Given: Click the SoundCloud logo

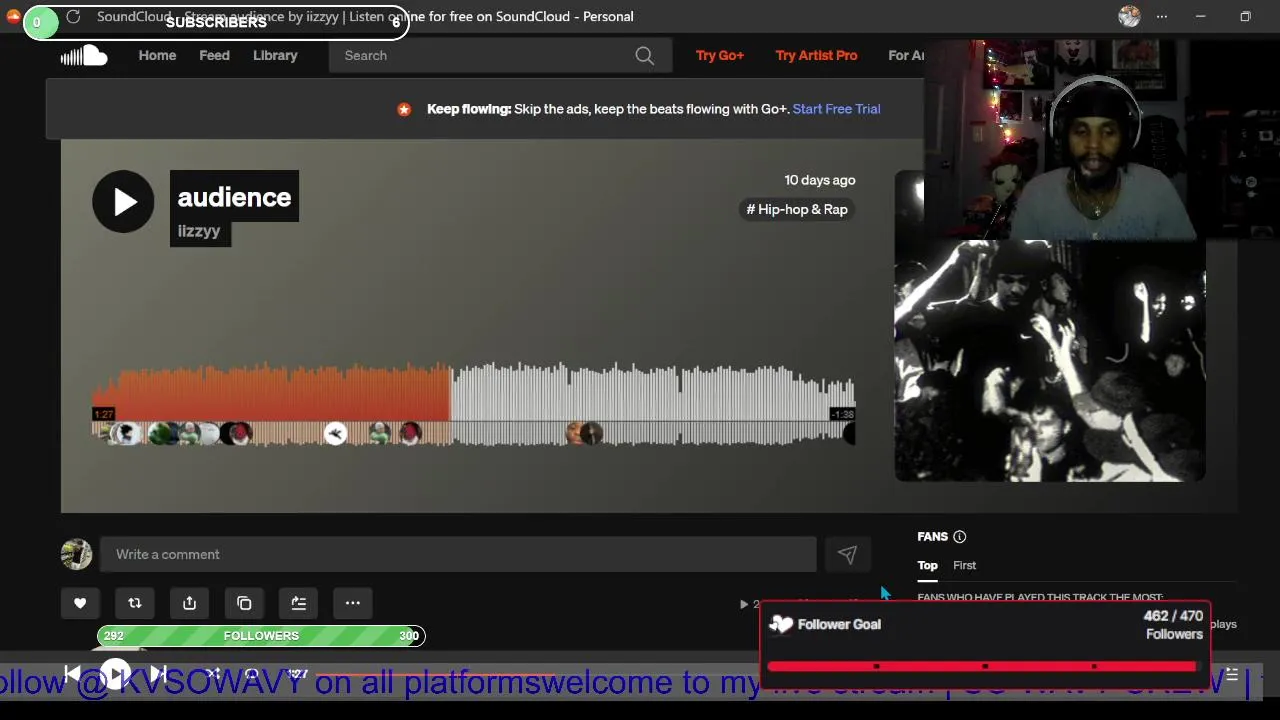Looking at the screenshot, I should pos(84,56).
